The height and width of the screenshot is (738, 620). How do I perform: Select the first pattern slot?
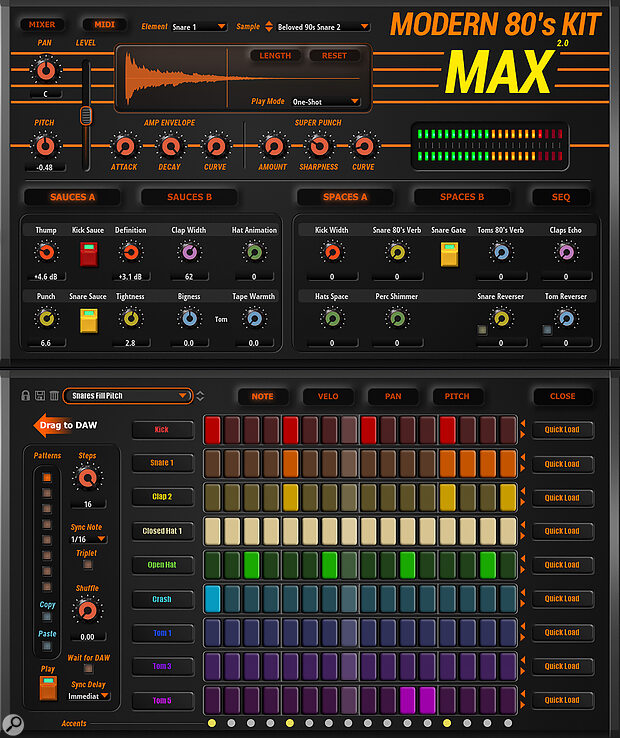(47, 477)
